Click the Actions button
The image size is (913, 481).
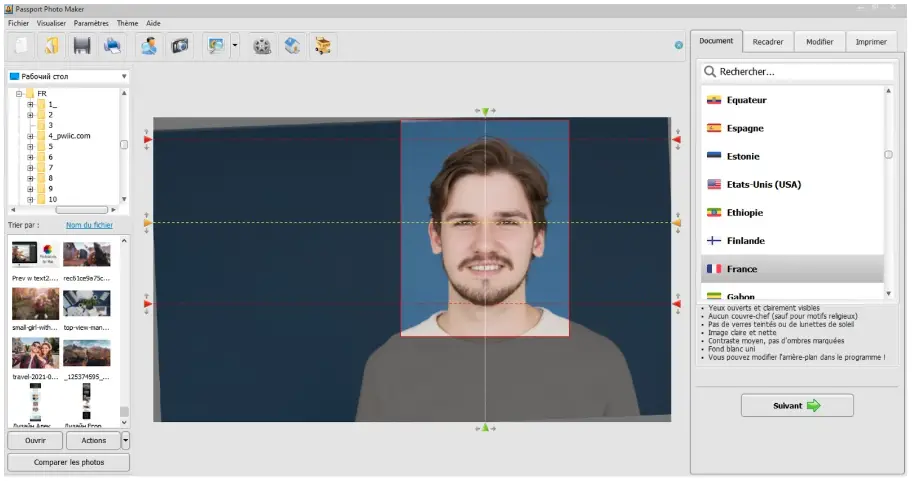[94, 440]
